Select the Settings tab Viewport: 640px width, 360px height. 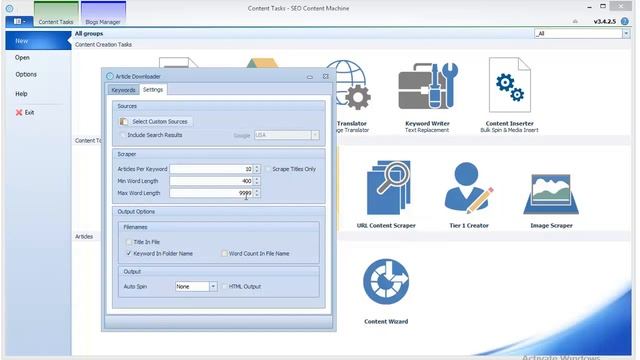click(153, 89)
